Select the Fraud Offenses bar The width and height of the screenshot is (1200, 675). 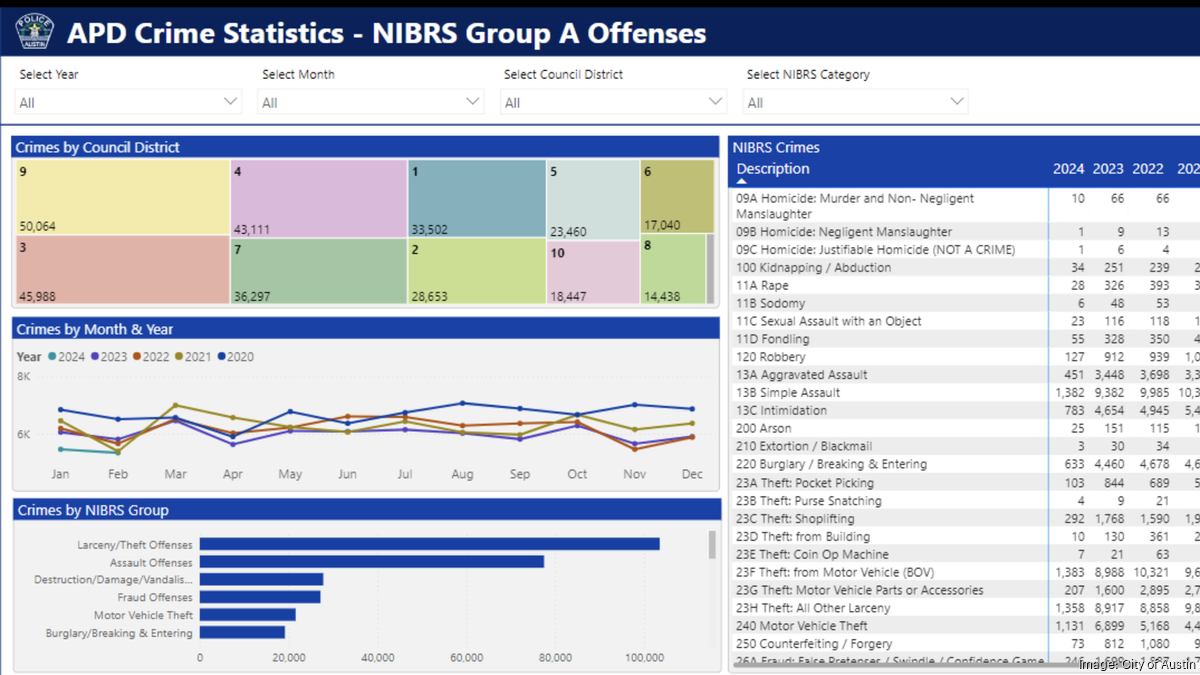click(x=260, y=597)
